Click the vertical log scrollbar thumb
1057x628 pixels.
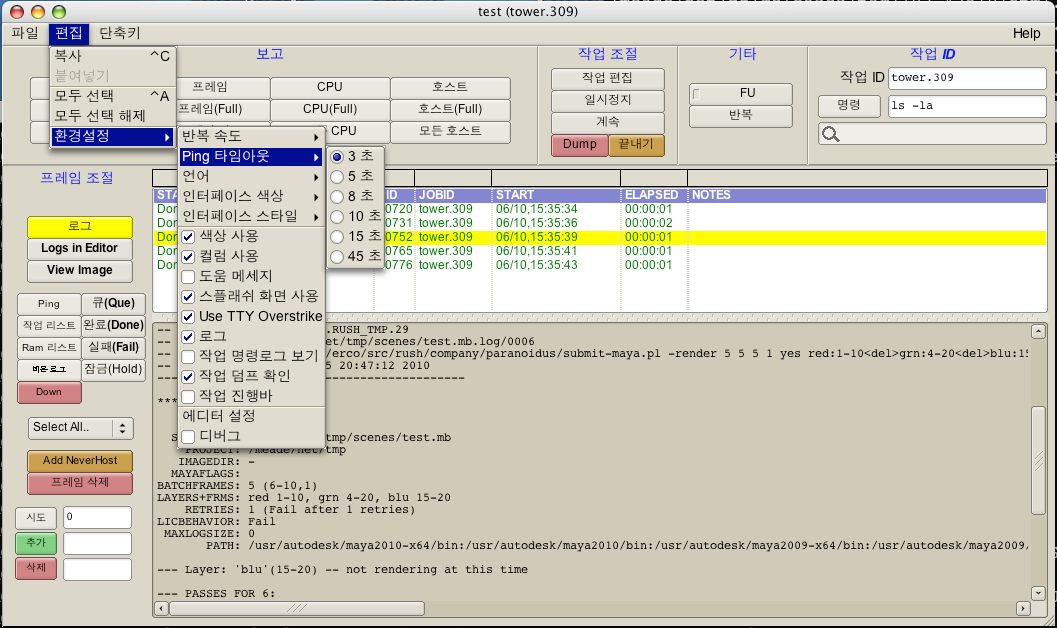click(x=1038, y=460)
